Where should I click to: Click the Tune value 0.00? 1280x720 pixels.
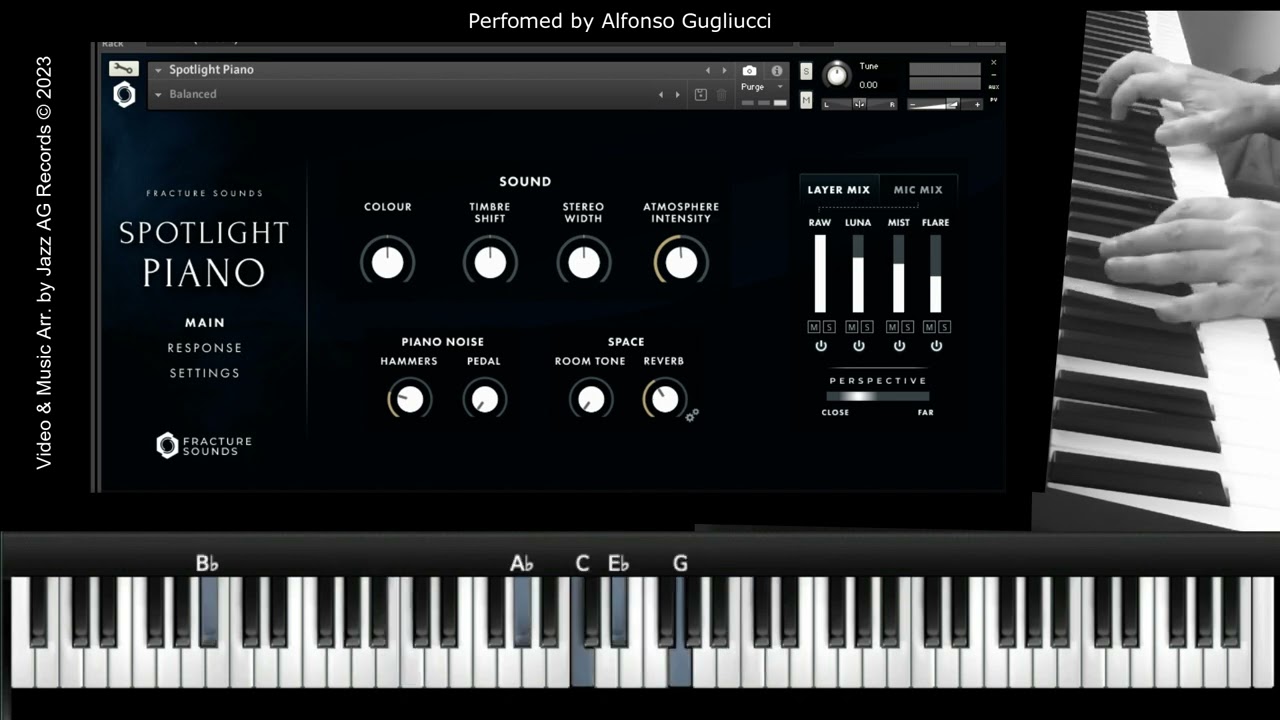(868, 85)
